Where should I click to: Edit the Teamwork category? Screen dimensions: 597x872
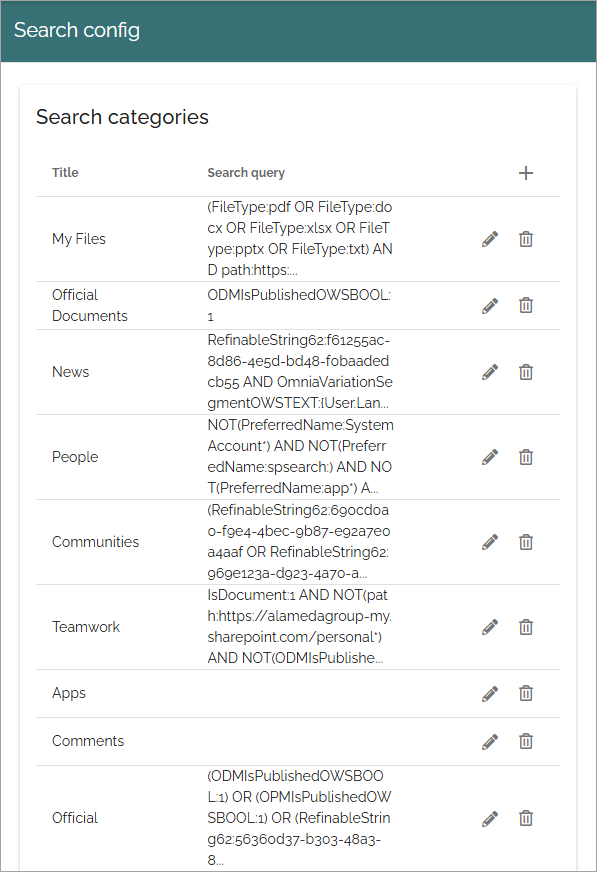[x=490, y=627]
